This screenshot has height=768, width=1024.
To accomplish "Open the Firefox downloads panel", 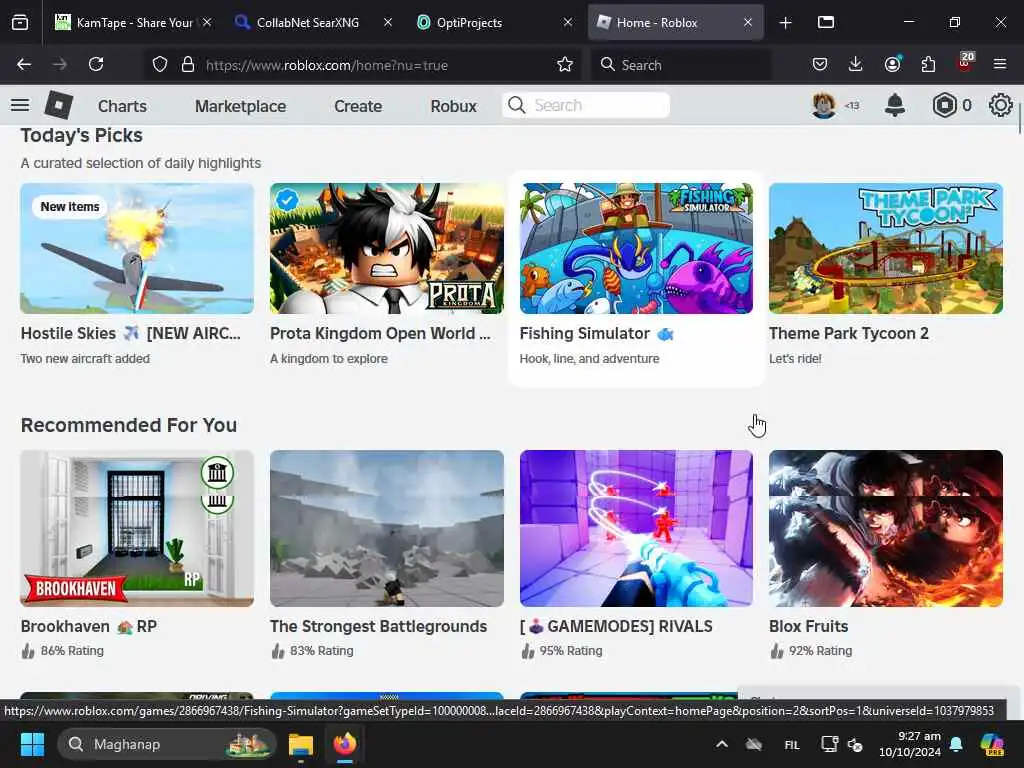I will click(x=856, y=64).
